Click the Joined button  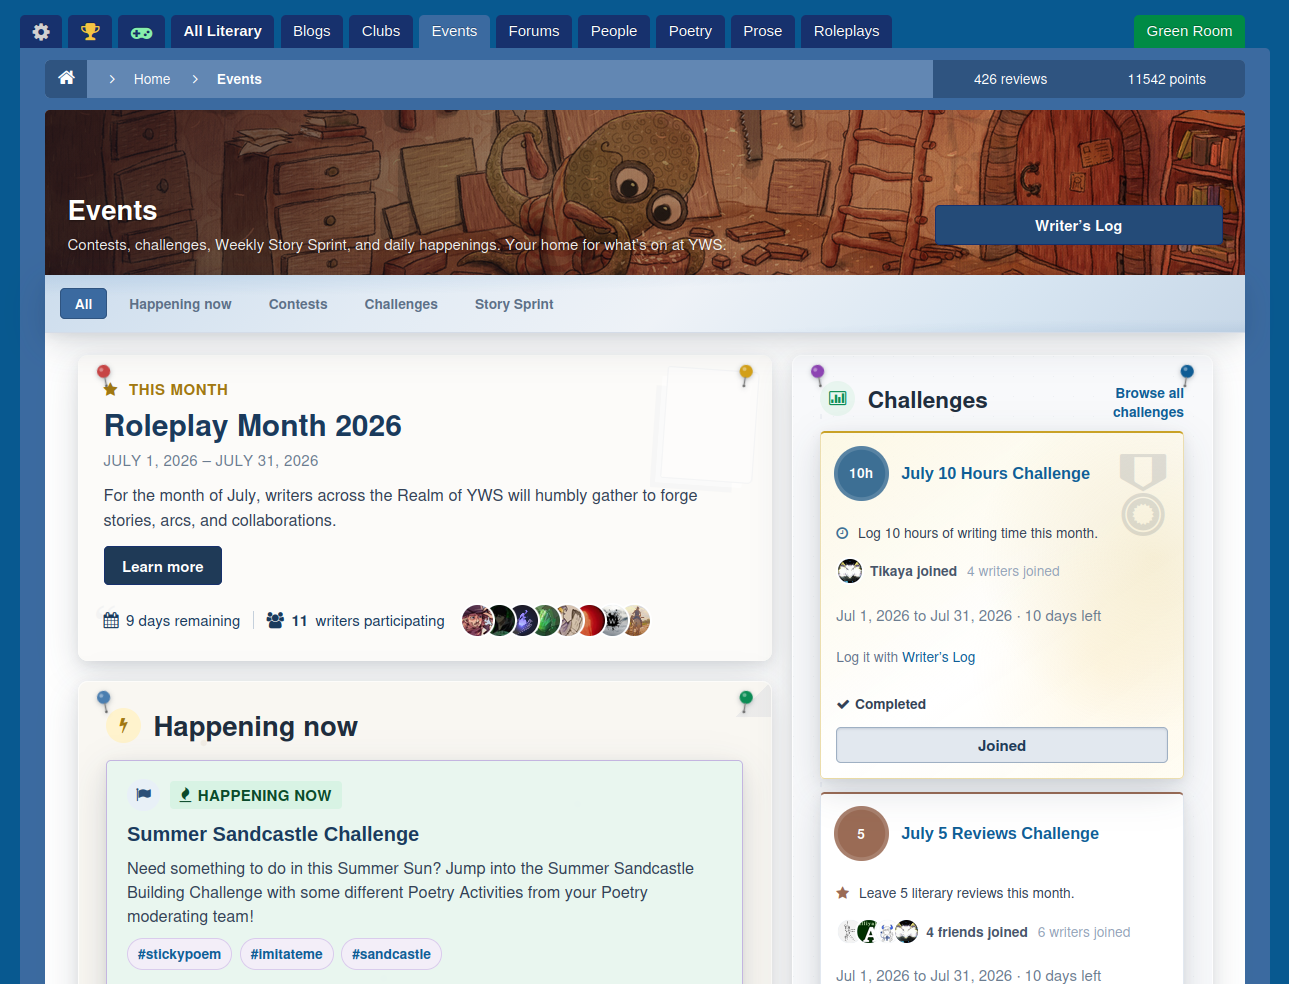click(x=1001, y=745)
